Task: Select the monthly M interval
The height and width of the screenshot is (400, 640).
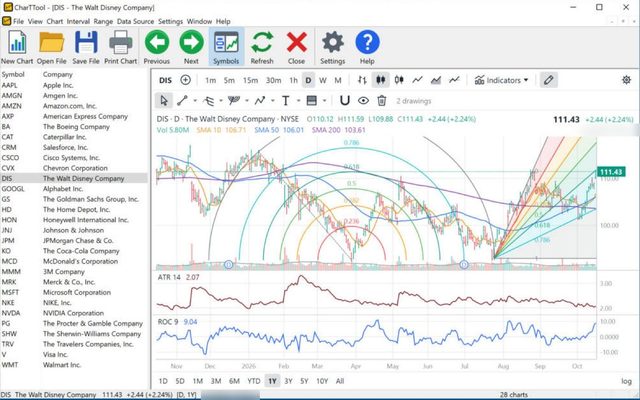Action: coord(338,80)
